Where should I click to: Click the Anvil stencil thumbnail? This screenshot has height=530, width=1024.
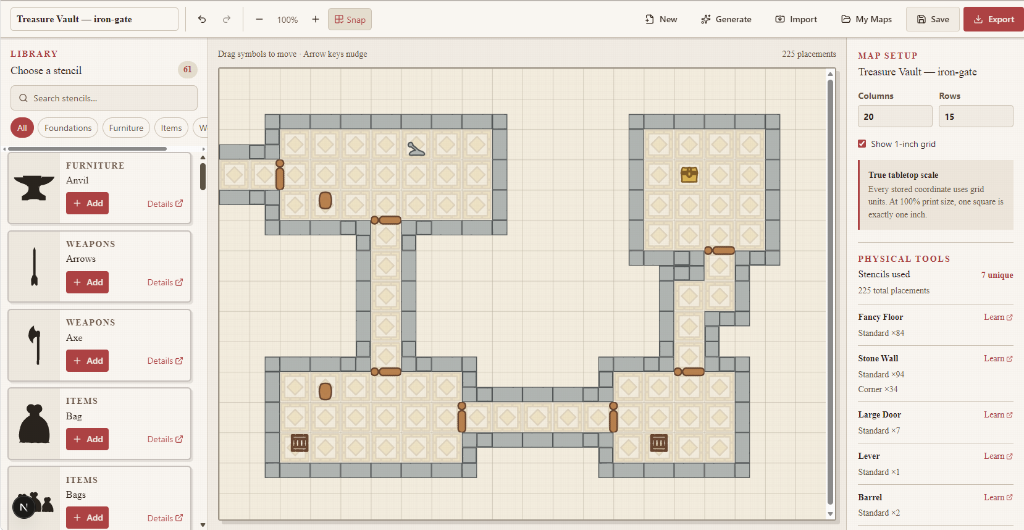34,188
